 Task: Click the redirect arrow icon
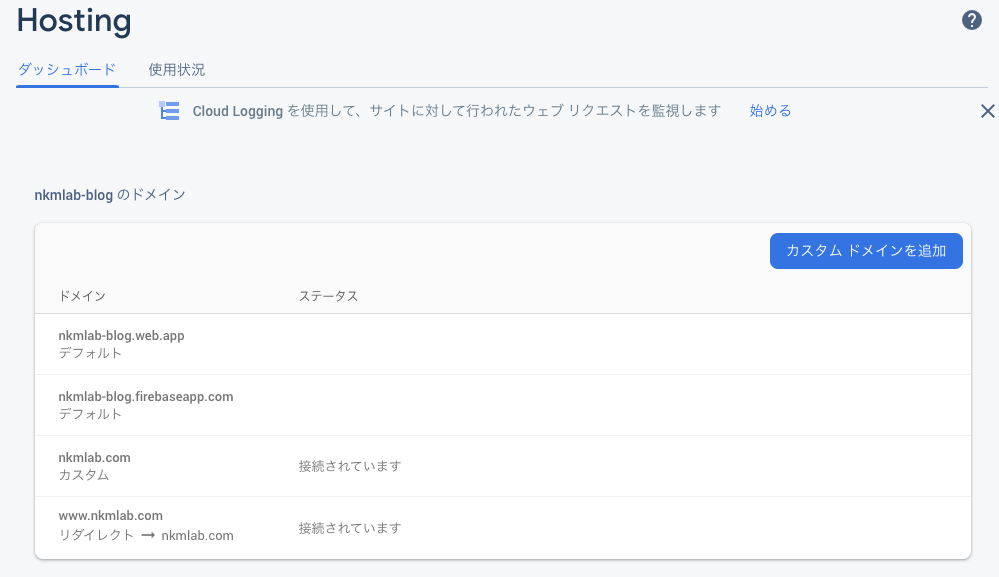pos(148,536)
